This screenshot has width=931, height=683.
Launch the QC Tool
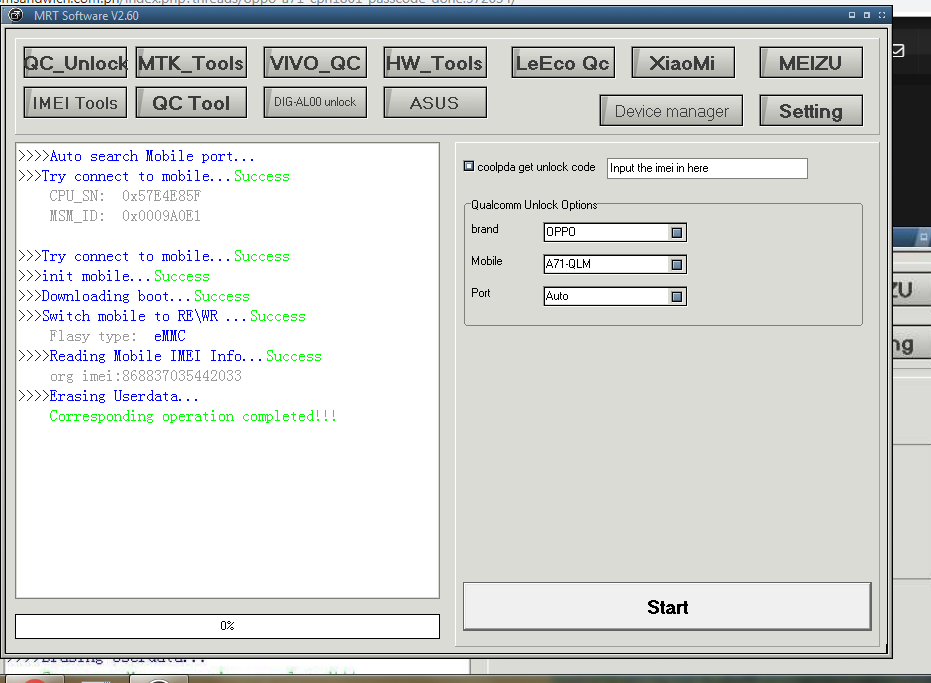[191, 103]
